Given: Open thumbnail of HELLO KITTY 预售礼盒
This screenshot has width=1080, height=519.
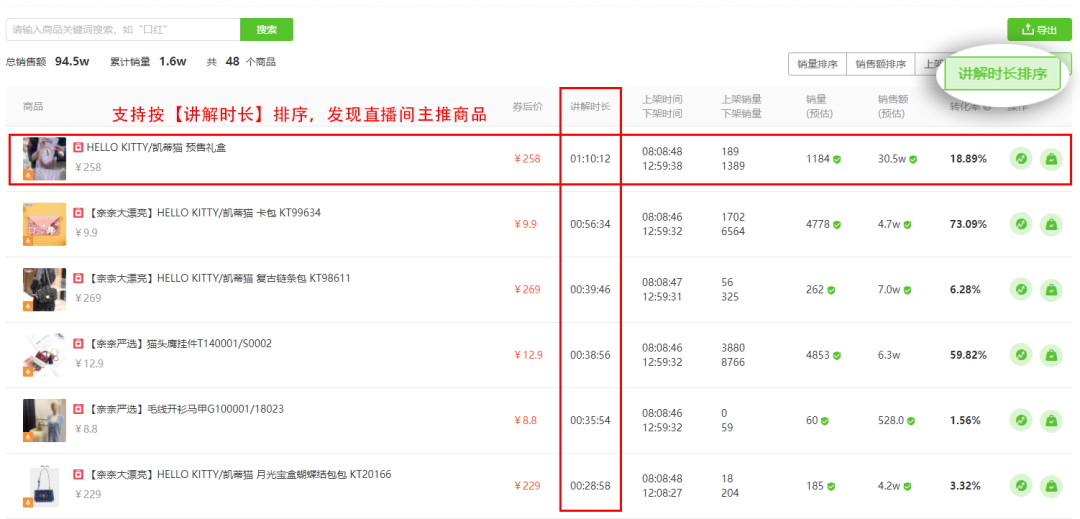Looking at the screenshot, I should pyautogui.click(x=45, y=158).
